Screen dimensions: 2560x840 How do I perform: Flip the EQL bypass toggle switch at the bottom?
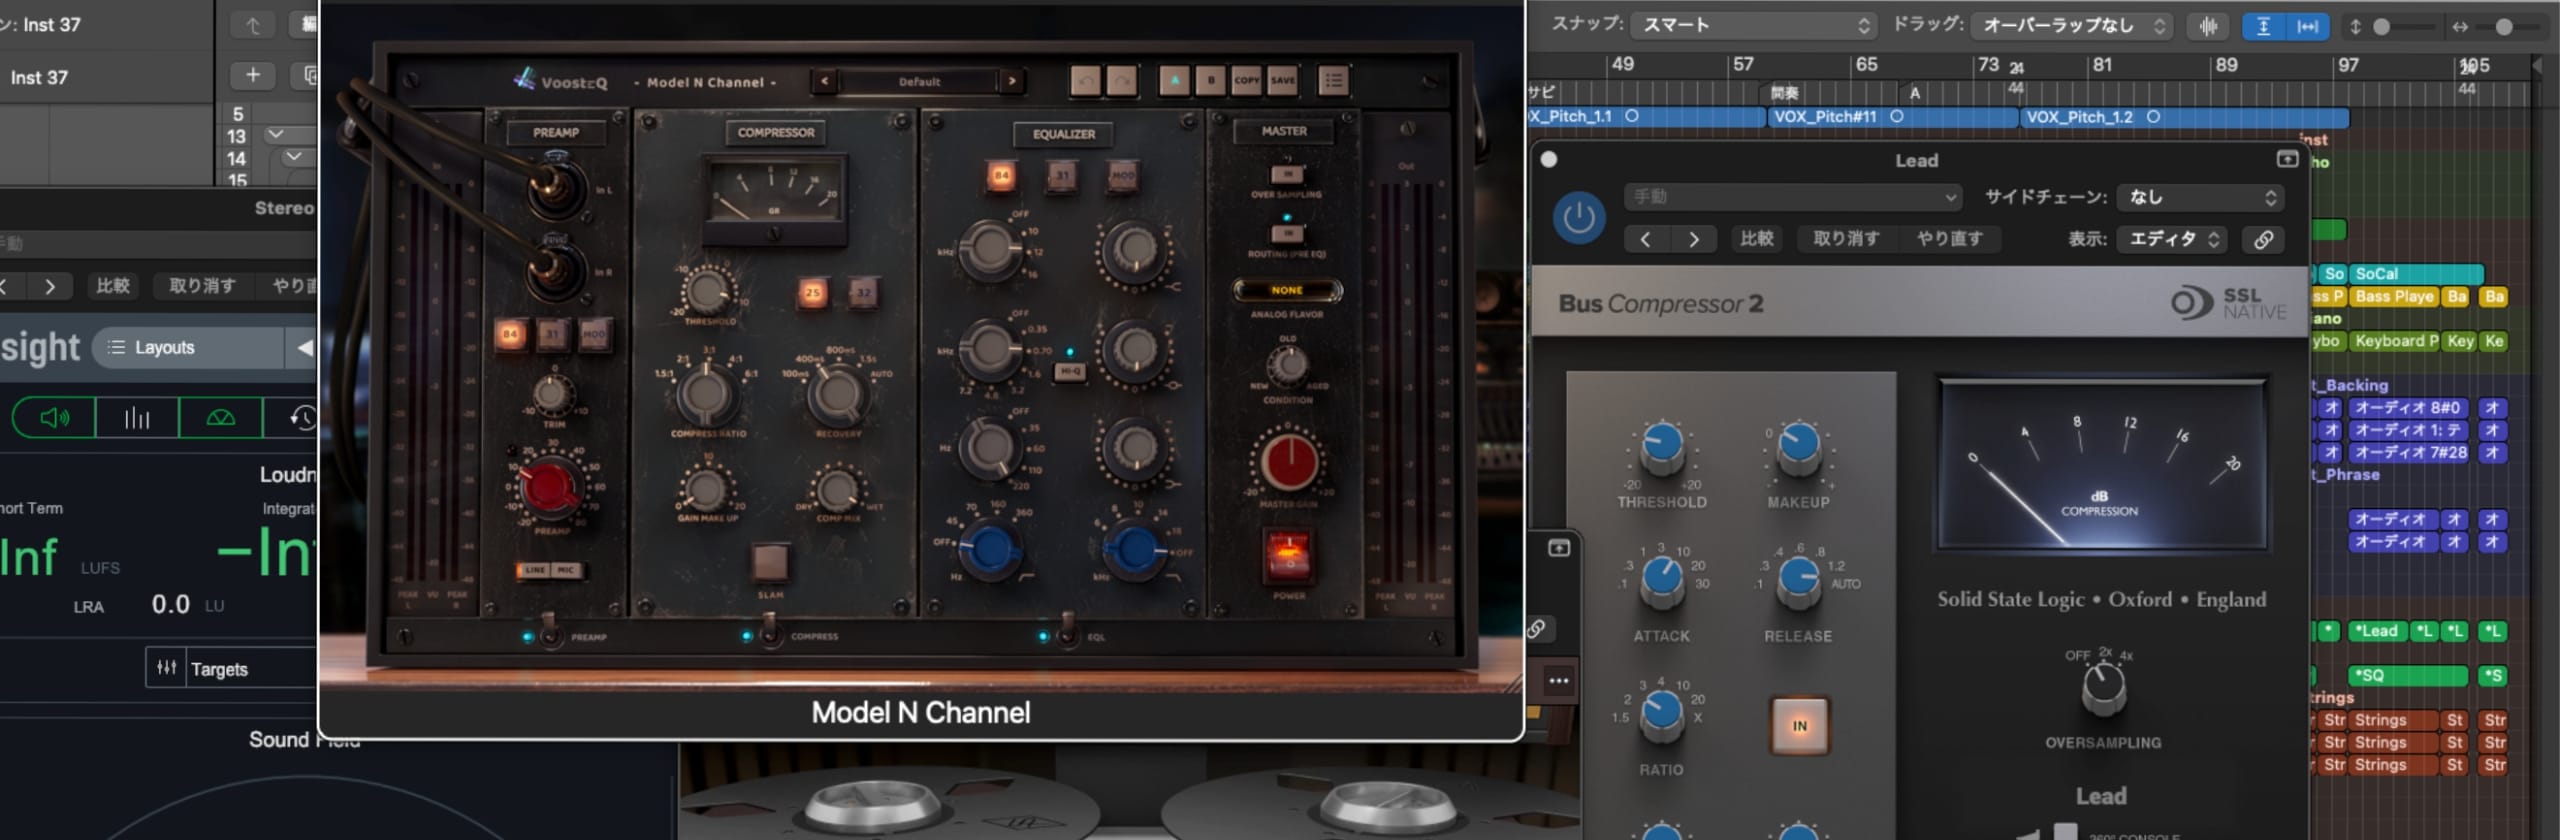[x=1068, y=631]
